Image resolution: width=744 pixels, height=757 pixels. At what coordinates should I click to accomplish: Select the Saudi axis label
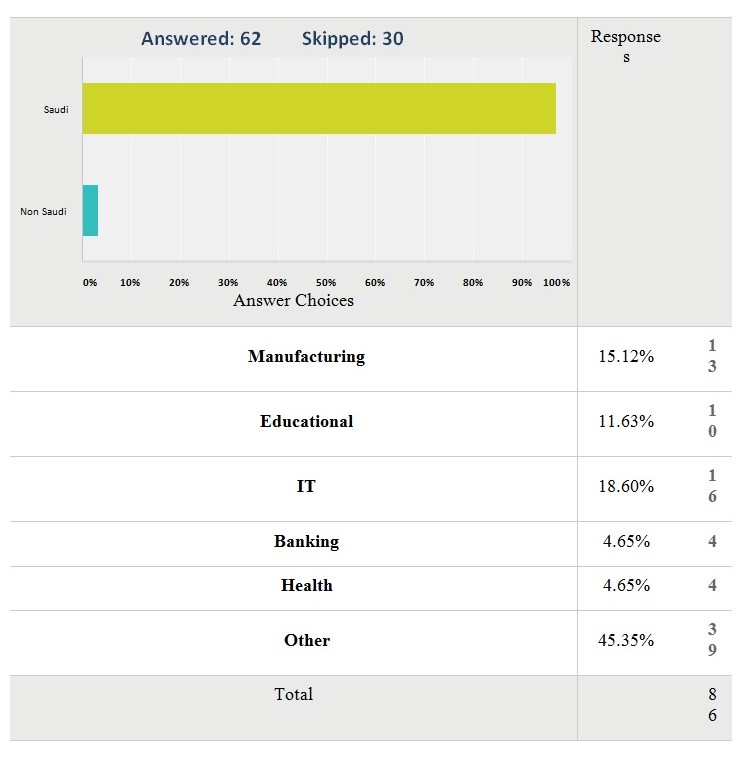point(56,109)
